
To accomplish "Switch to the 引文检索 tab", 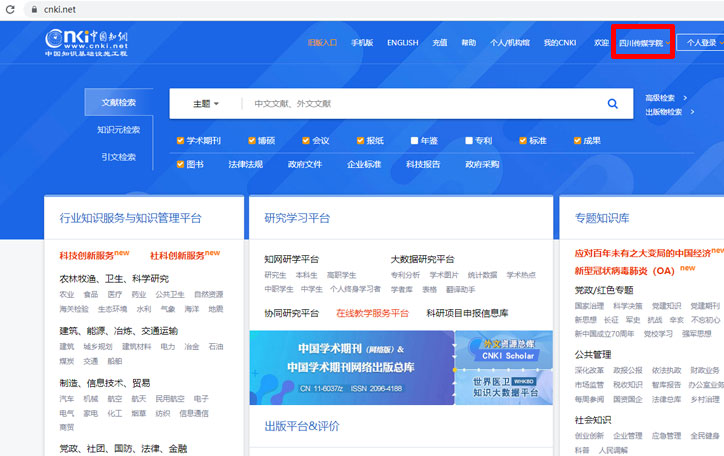I will point(118,157).
